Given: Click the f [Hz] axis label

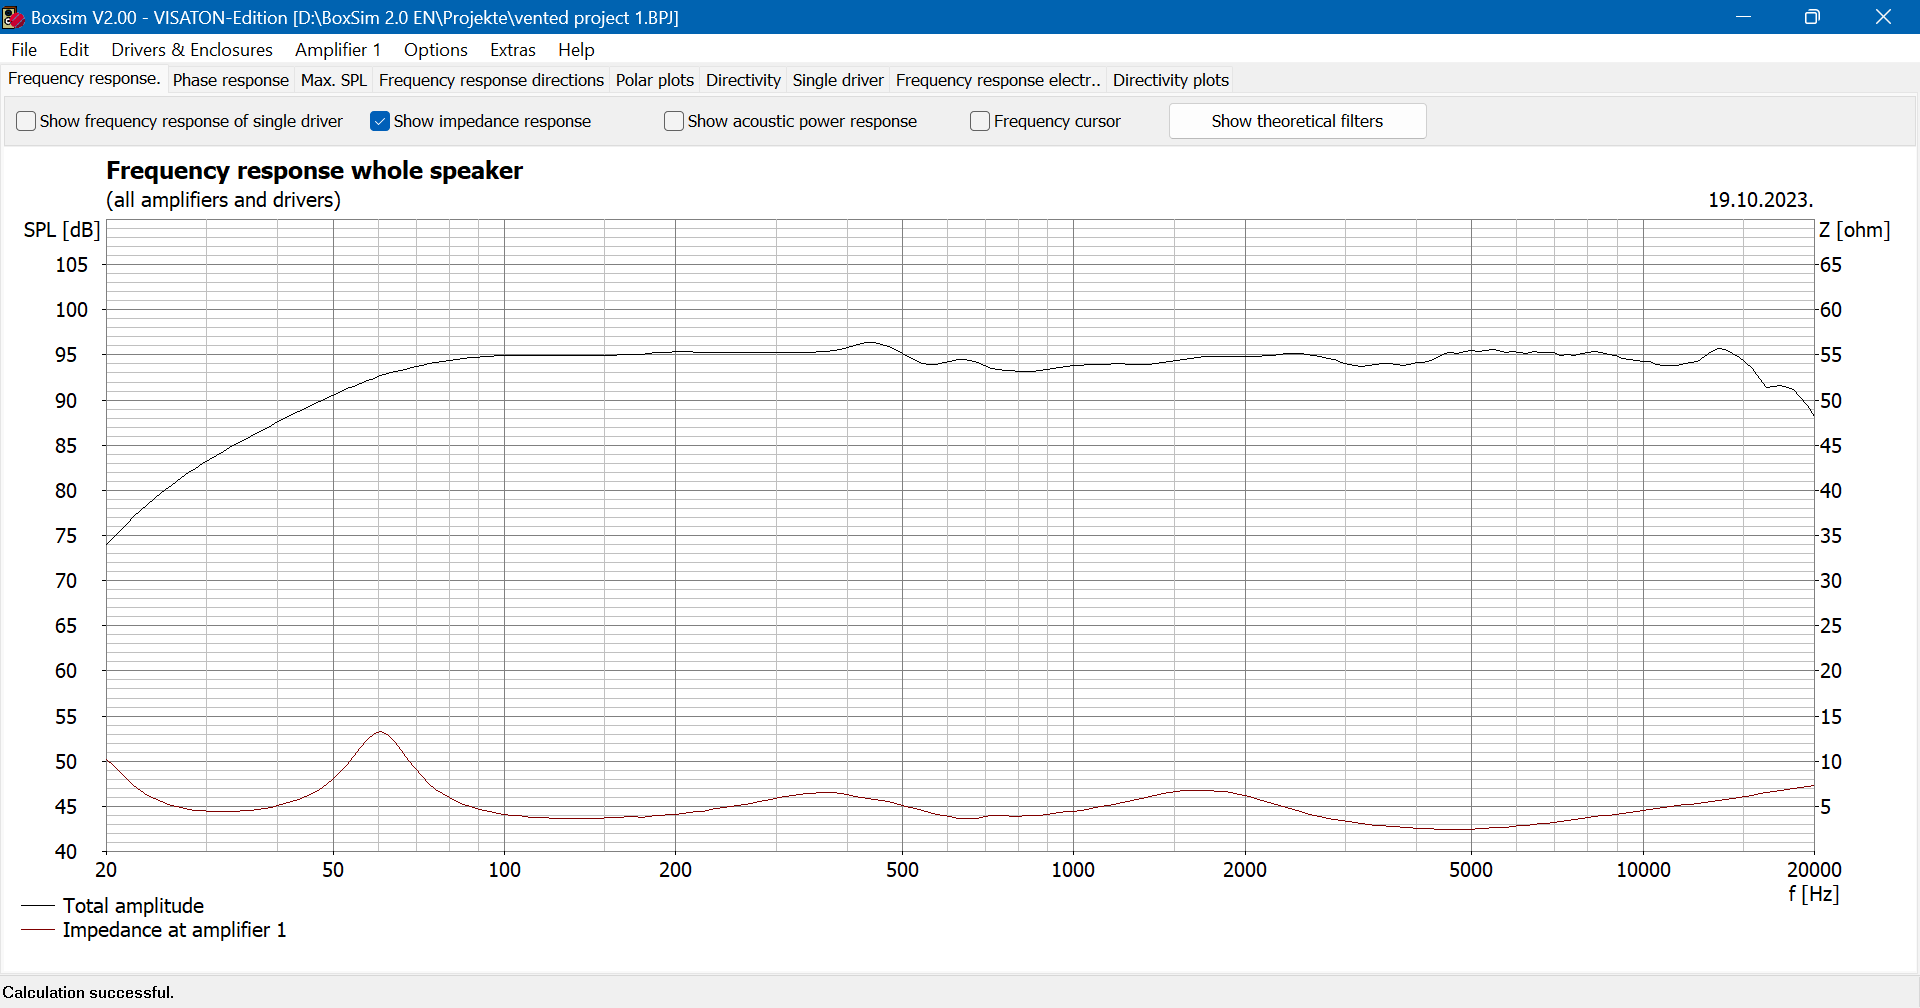Looking at the screenshot, I should 1814,894.
